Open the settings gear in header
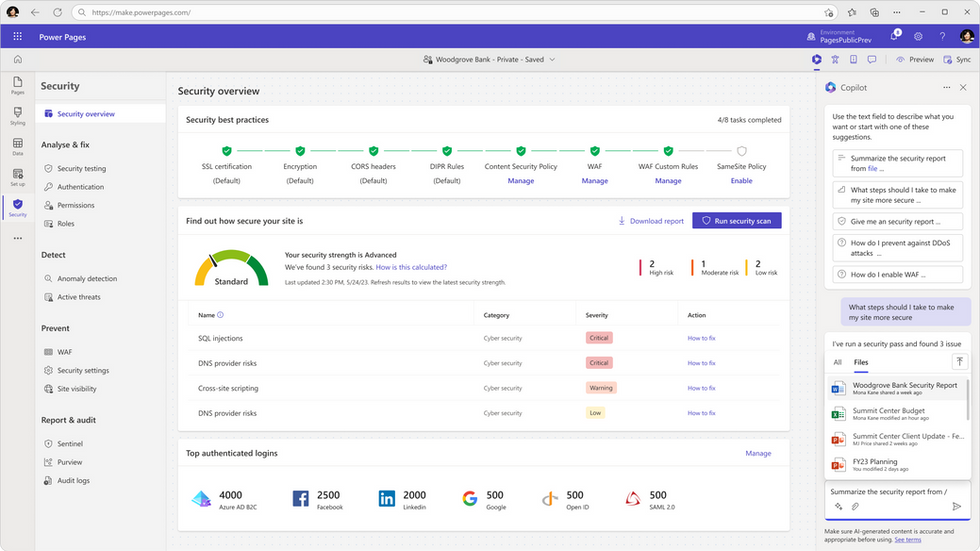 point(918,36)
